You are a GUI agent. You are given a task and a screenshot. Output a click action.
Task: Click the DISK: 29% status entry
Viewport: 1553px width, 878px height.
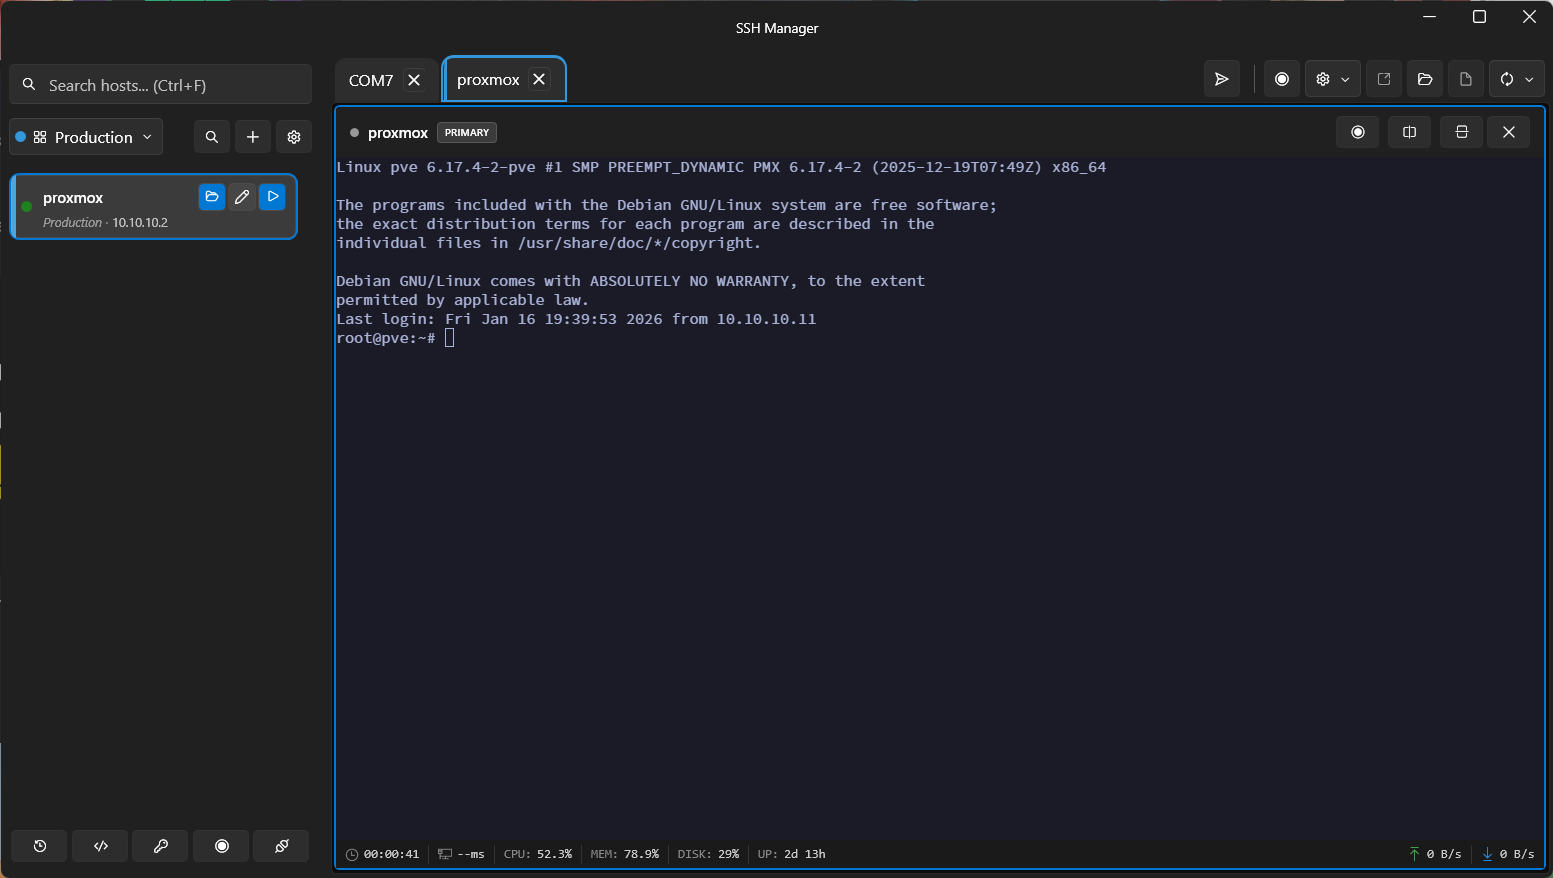(x=708, y=854)
